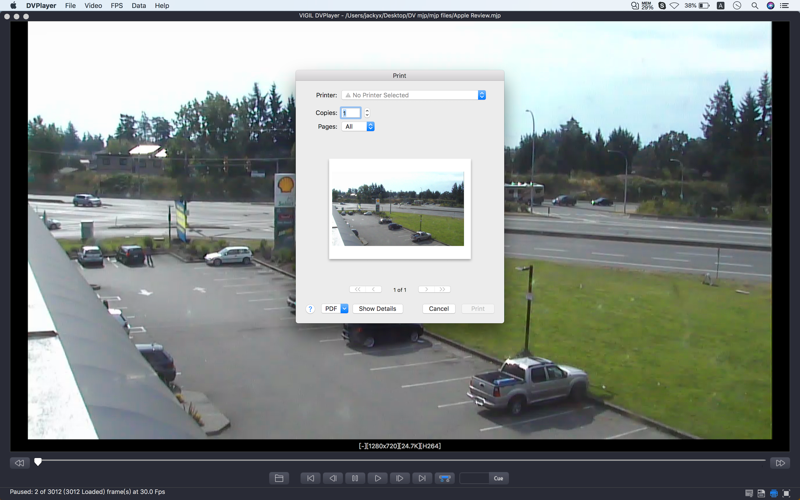
Task: Toggle the blue loop range button
Action: (444, 478)
